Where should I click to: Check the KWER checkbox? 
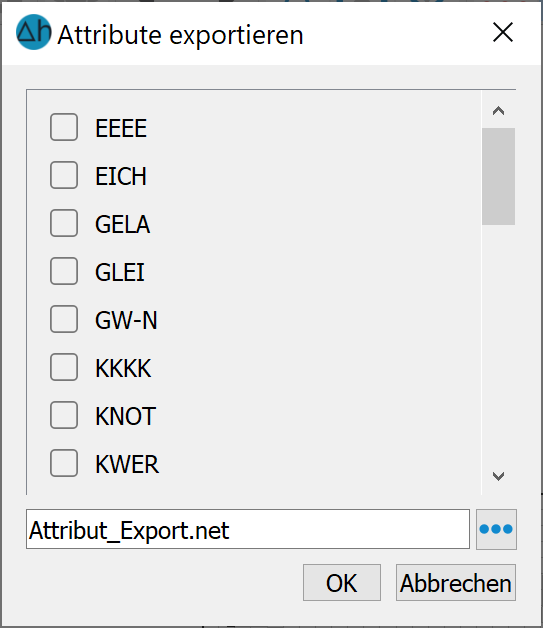coord(64,463)
